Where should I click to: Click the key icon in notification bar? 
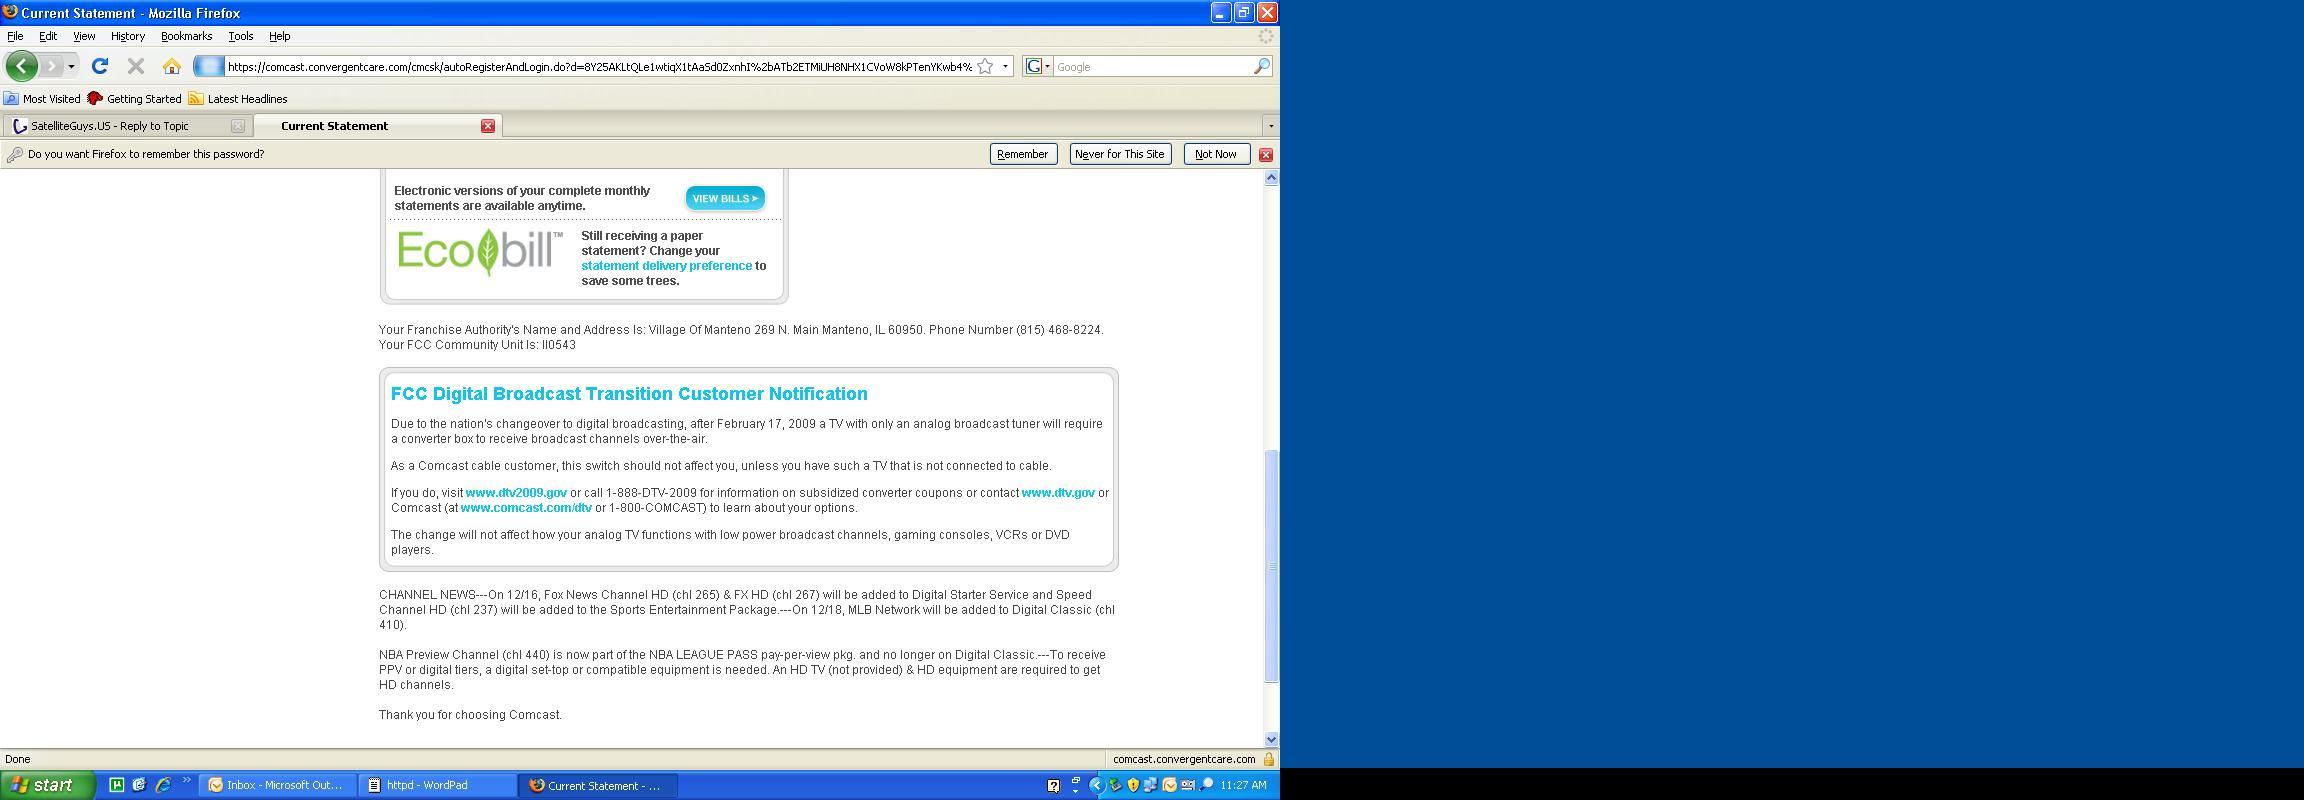click(14, 154)
